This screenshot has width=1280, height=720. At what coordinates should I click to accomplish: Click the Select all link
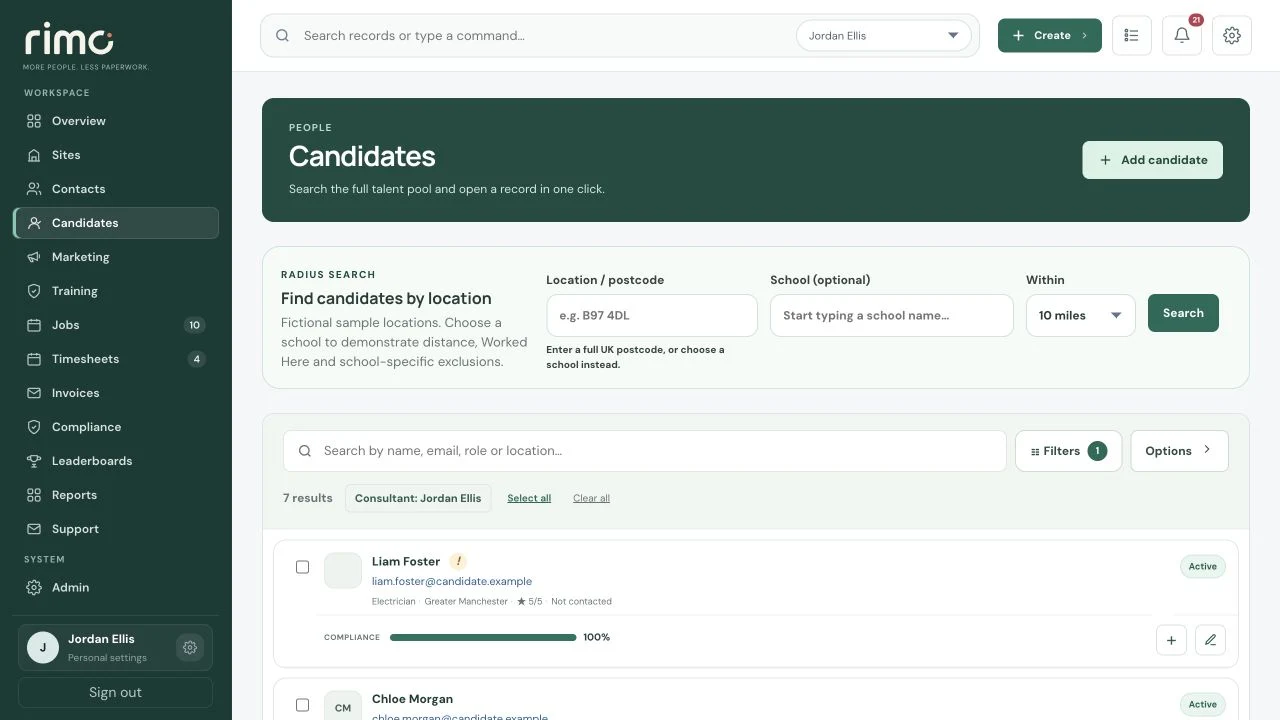(529, 498)
